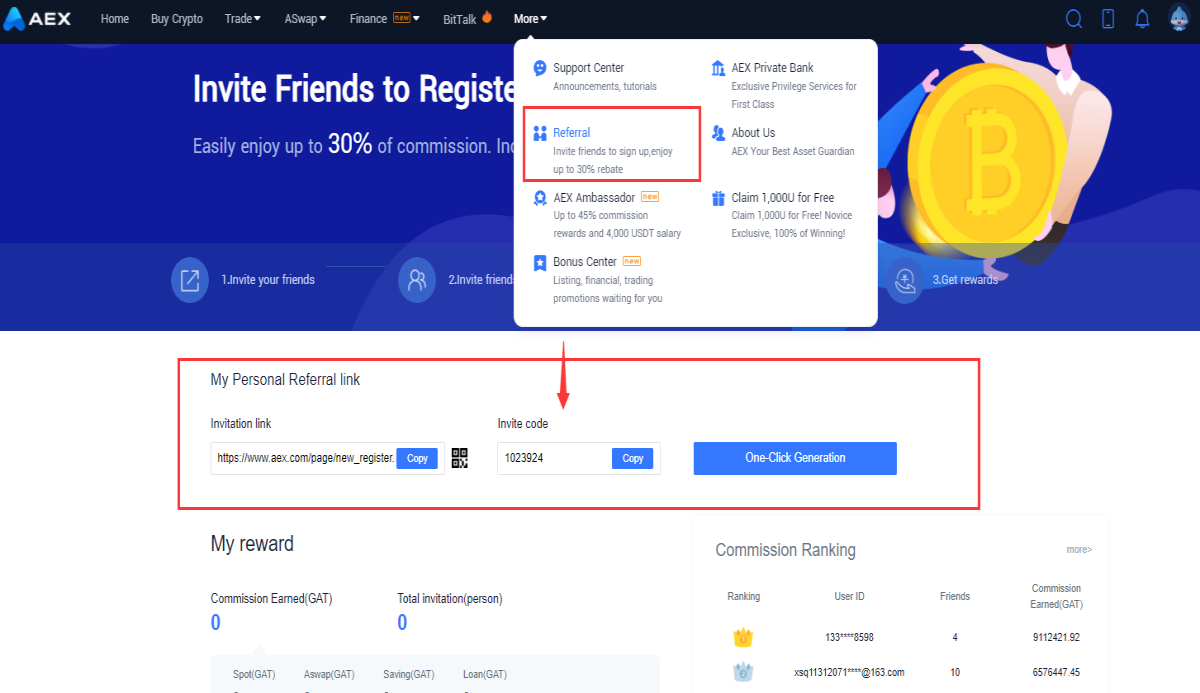The width and height of the screenshot is (1200, 693).
Task: Click the step 2 invite friends icon
Action: point(417,280)
